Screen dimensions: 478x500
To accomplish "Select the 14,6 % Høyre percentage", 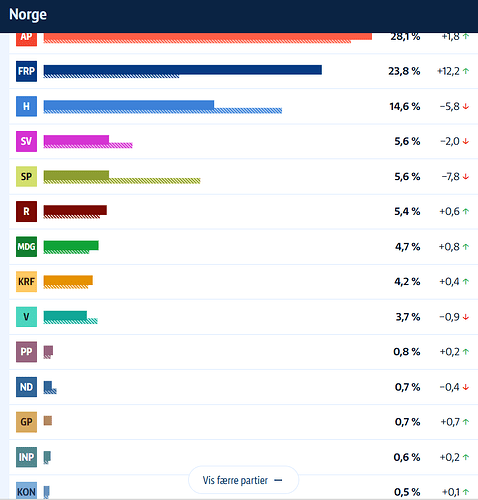I will point(405,106).
